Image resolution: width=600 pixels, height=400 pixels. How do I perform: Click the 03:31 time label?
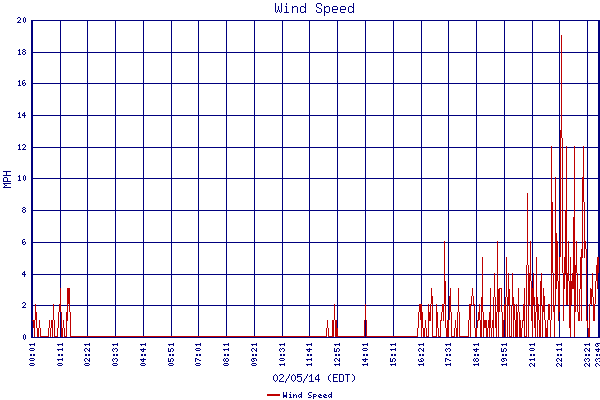(x=116, y=354)
